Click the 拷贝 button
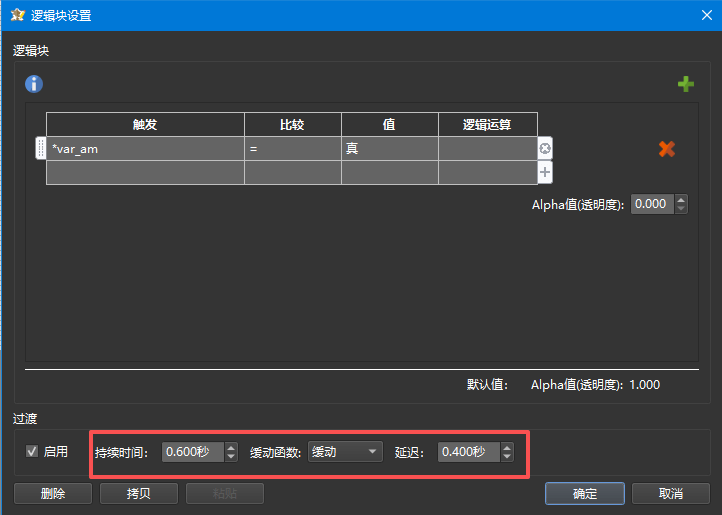 (x=139, y=493)
